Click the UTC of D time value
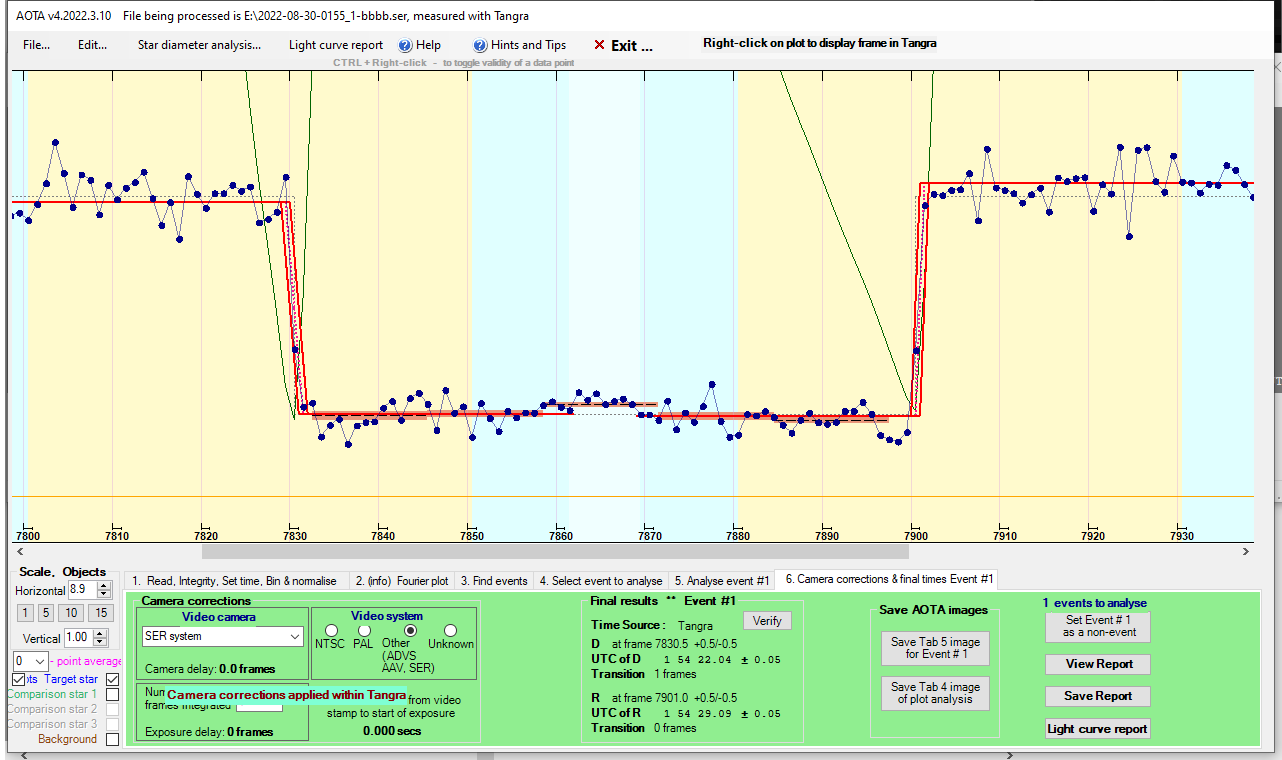1282x760 pixels. pyautogui.click(x=722, y=659)
